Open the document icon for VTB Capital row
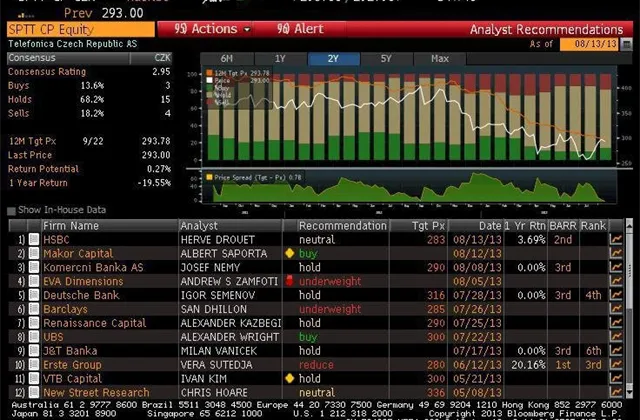The height and width of the screenshot is (420, 640). [x=34, y=378]
